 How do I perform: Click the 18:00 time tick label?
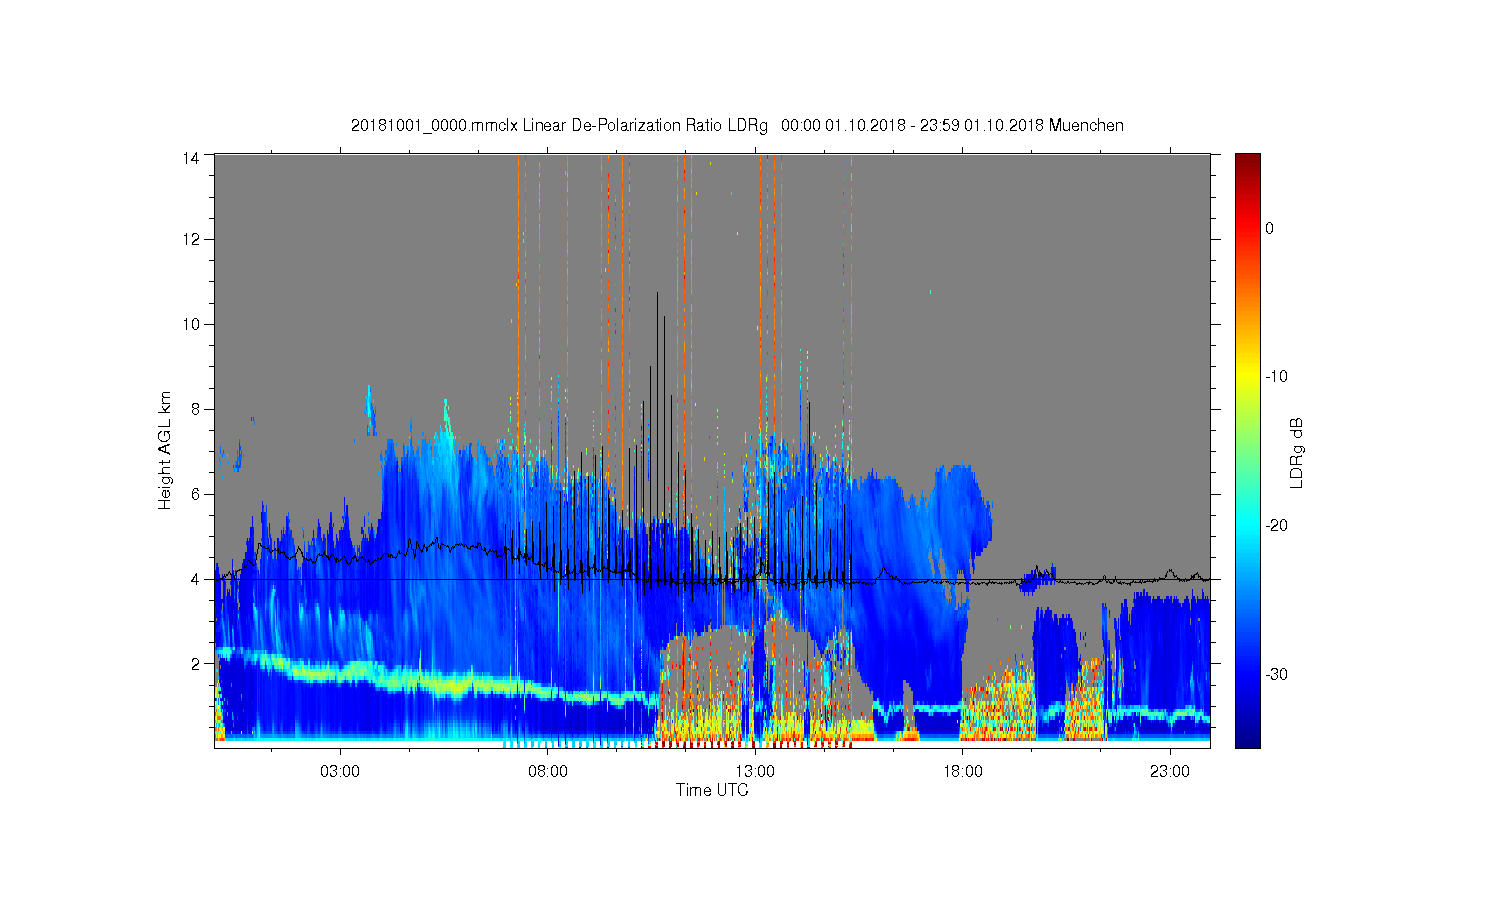tap(962, 772)
